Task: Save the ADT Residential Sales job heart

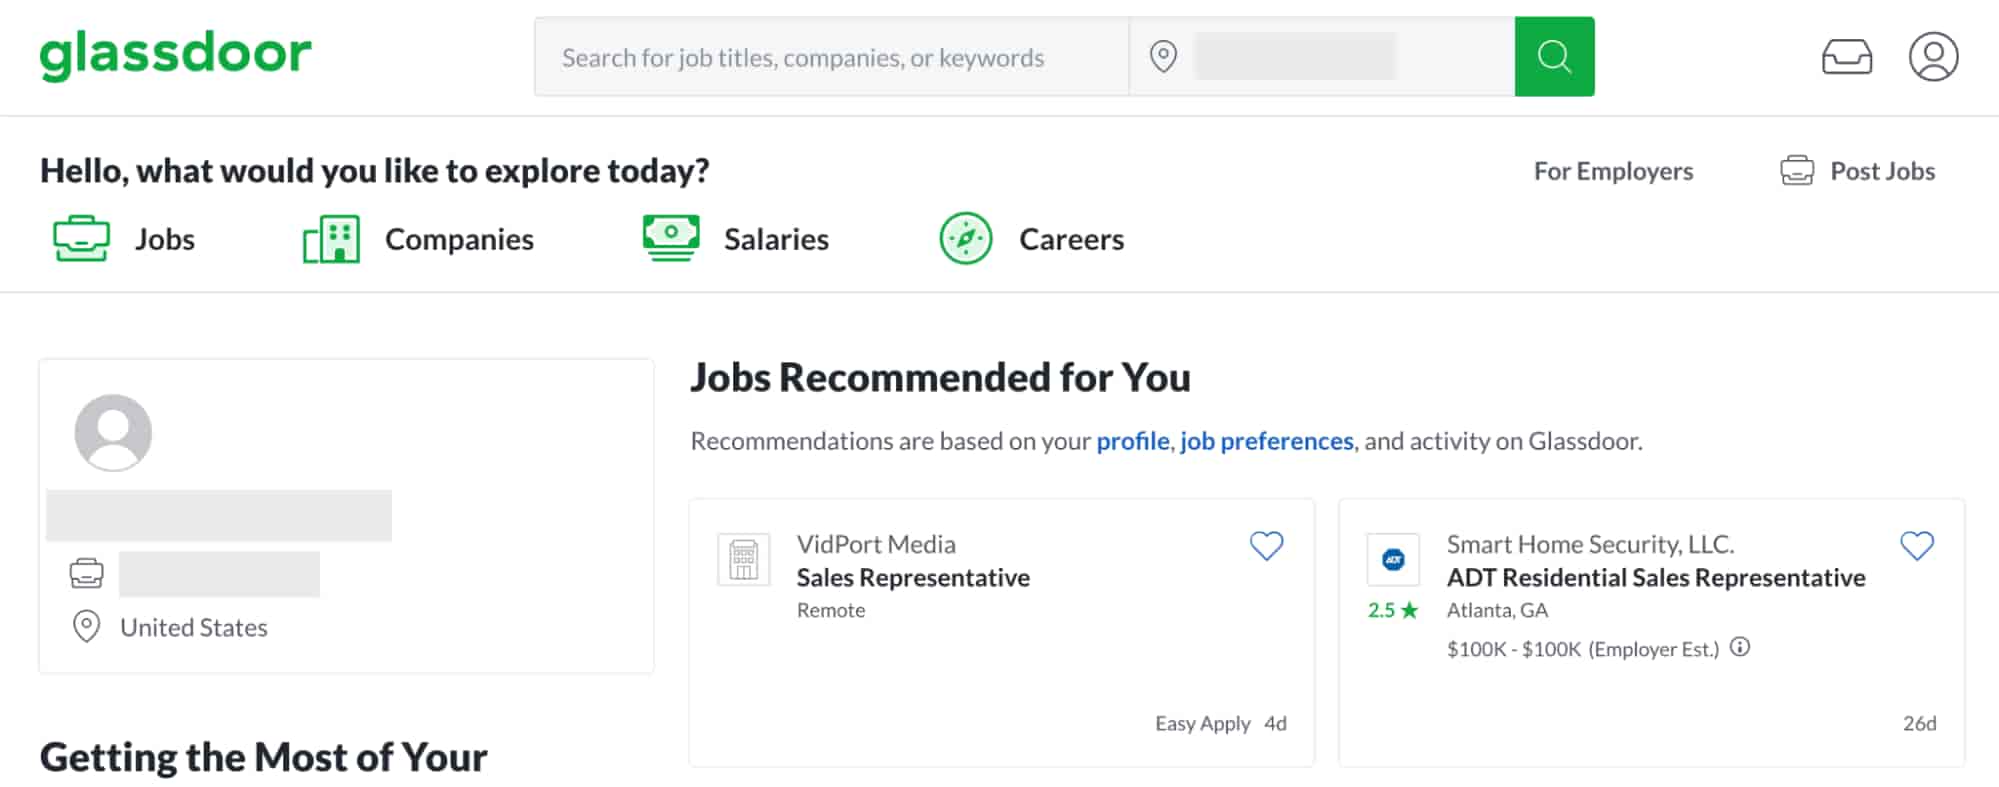Action: 1916,545
